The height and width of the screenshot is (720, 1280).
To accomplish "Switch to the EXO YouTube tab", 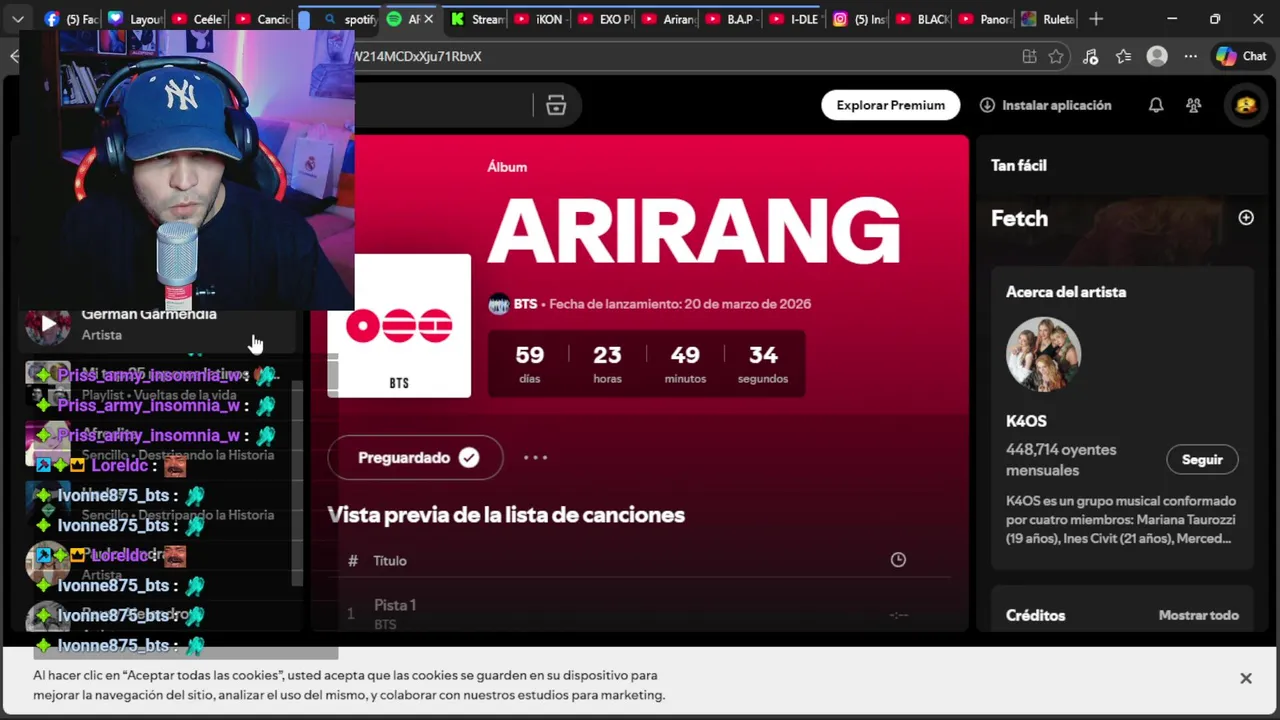I will point(603,19).
